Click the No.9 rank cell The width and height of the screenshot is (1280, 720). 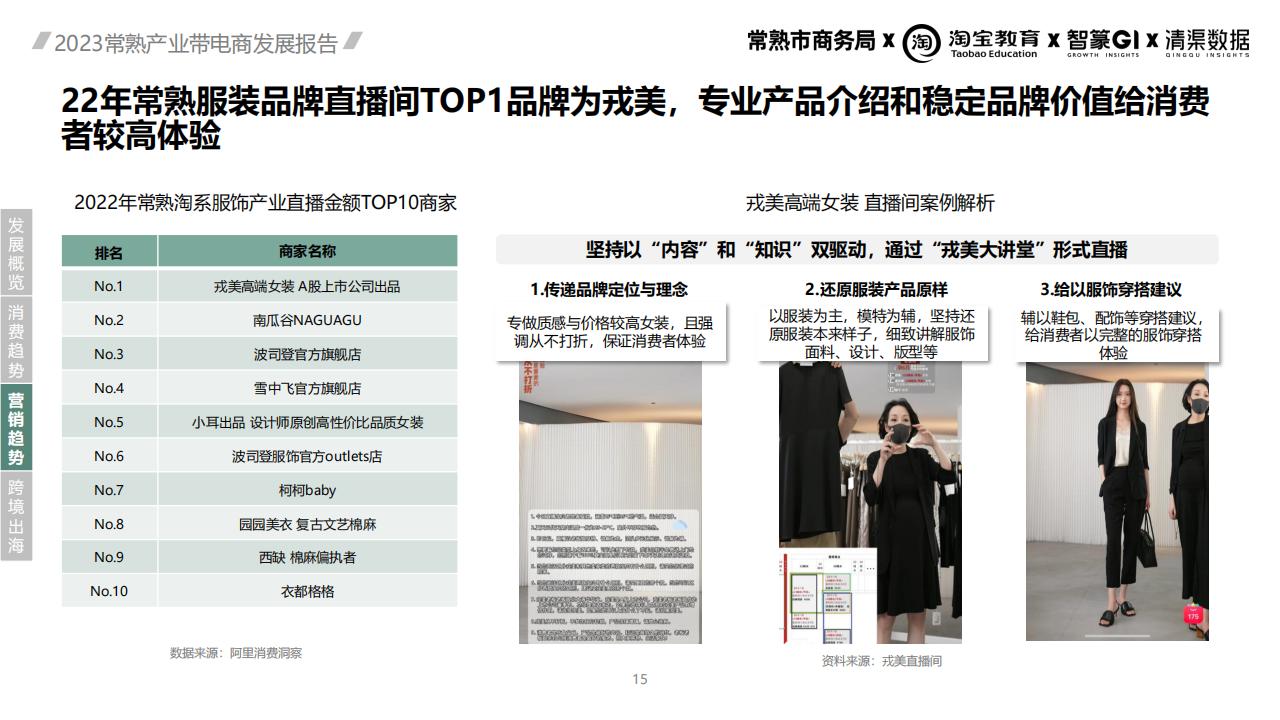(x=109, y=557)
